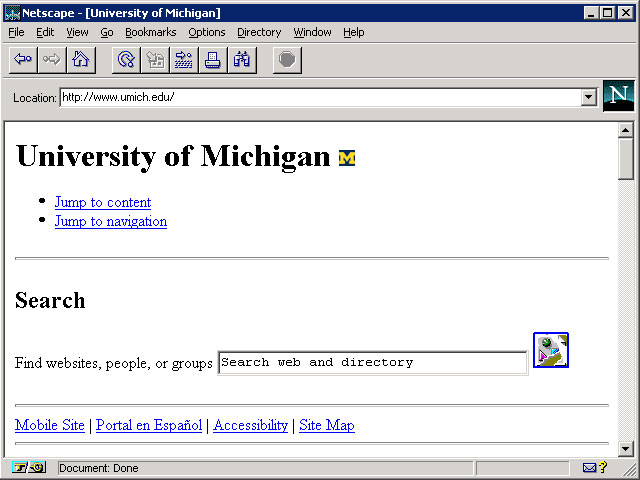Viewport: 640px width, 480px height.
Task: Focus the Search web and directory field
Action: [x=373, y=363]
